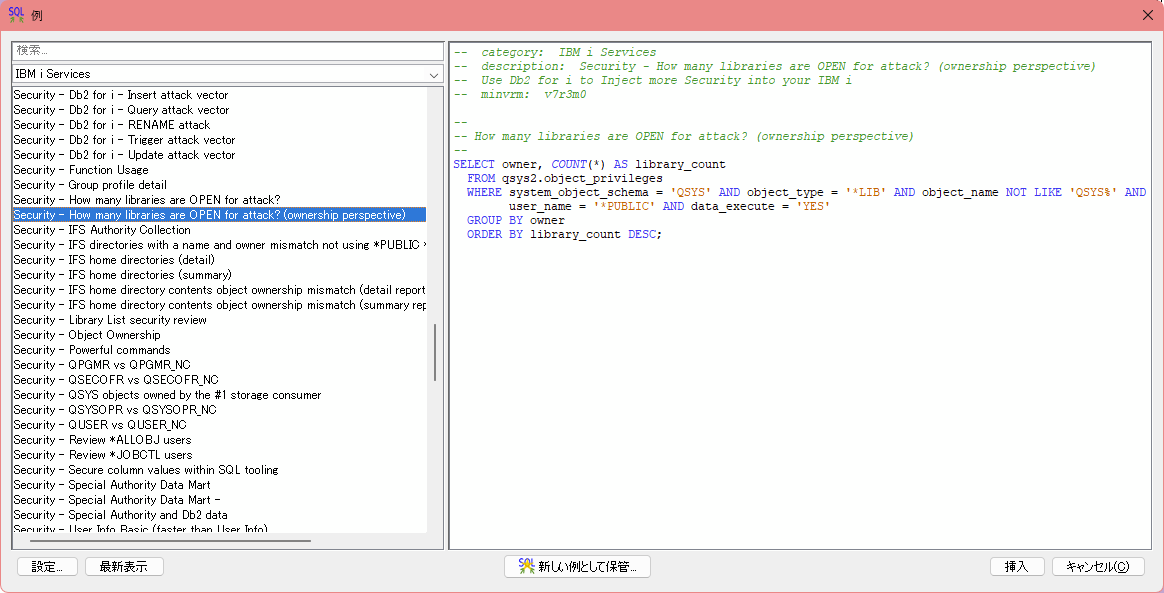Select IFS home directory contents mismatch (detail report)
Screen dimensions: 1164x593
click(x=220, y=289)
